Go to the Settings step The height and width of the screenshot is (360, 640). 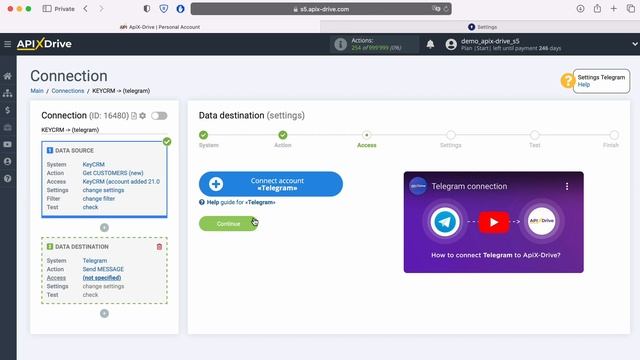coord(451,135)
